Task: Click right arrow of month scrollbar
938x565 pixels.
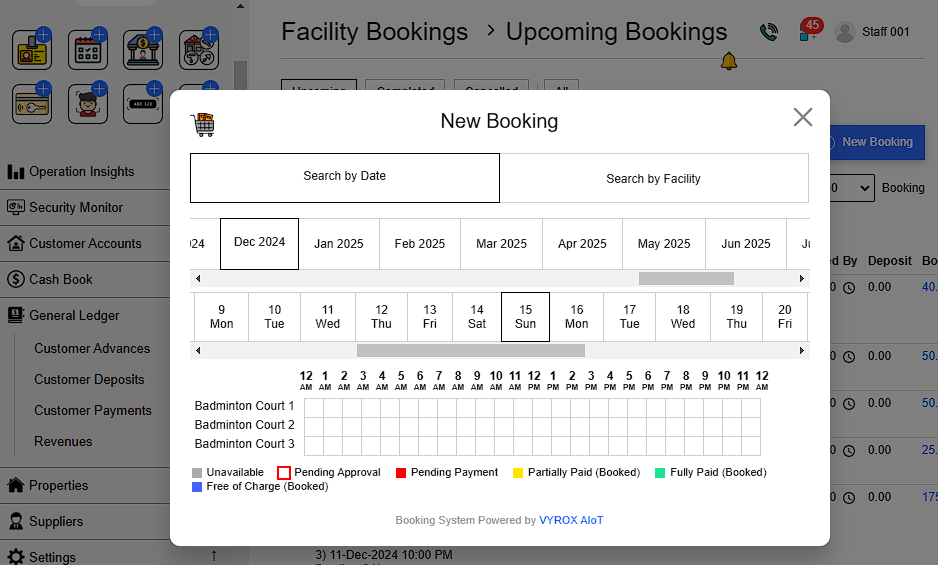Action: (x=801, y=279)
